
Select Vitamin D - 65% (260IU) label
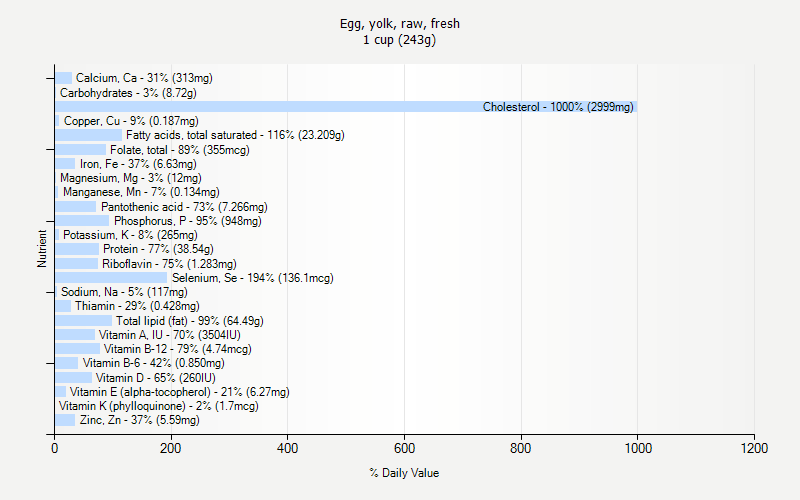click(x=156, y=378)
